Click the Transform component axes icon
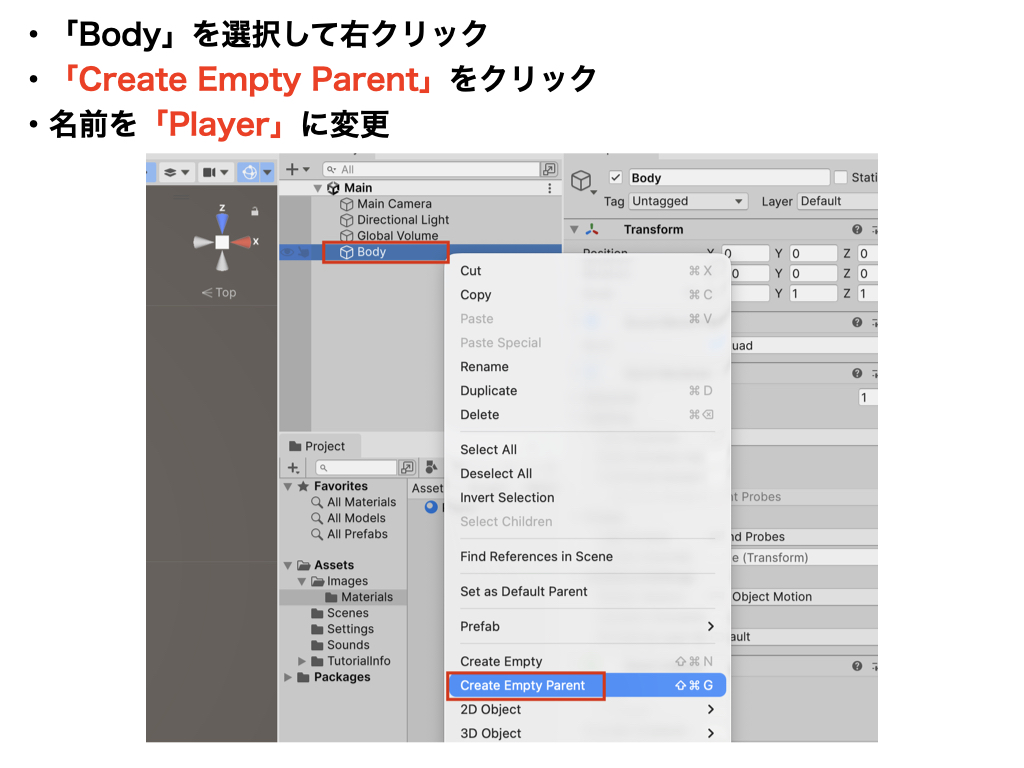 click(592, 230)
